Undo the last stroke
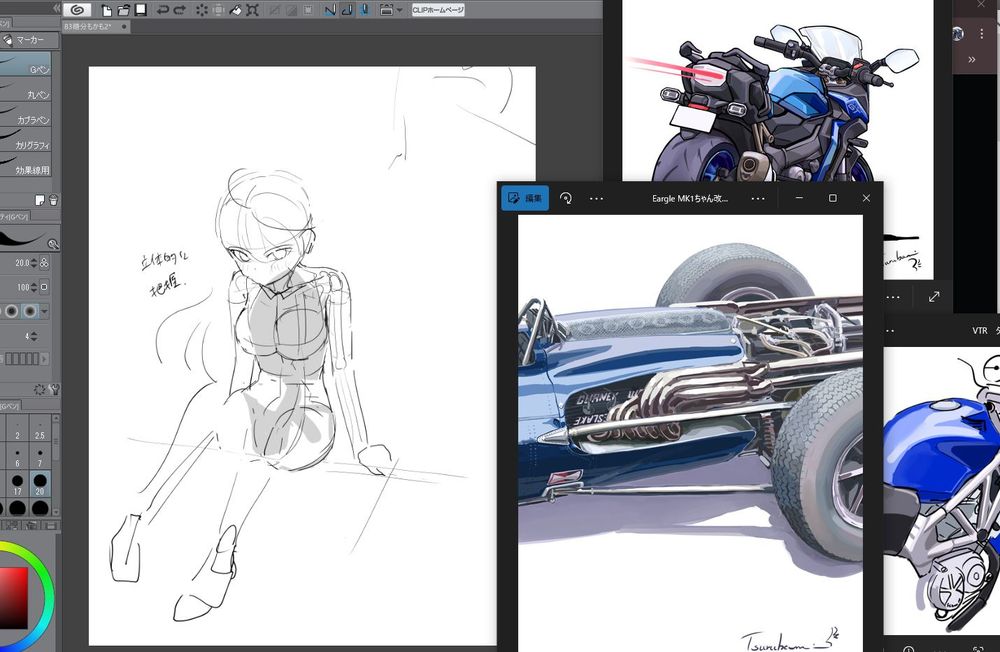Image resolution: width=1000 pixels, height=652 pixels. click(162, 10)
